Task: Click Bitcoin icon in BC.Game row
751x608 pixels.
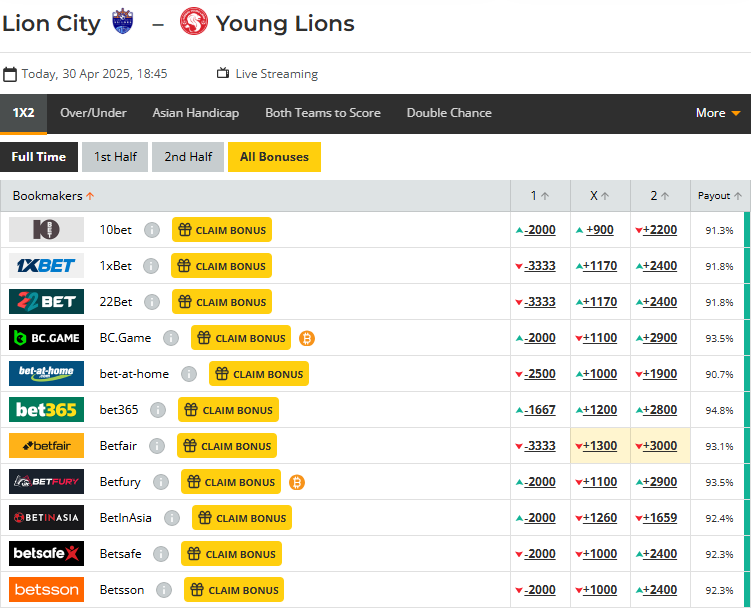Action: [x=307, y=338]
